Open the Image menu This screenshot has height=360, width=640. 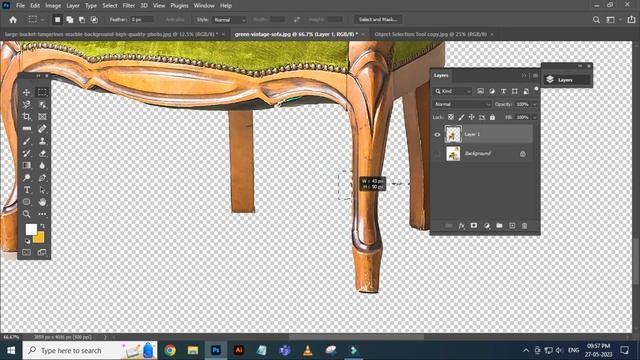[x=53, y=6]
